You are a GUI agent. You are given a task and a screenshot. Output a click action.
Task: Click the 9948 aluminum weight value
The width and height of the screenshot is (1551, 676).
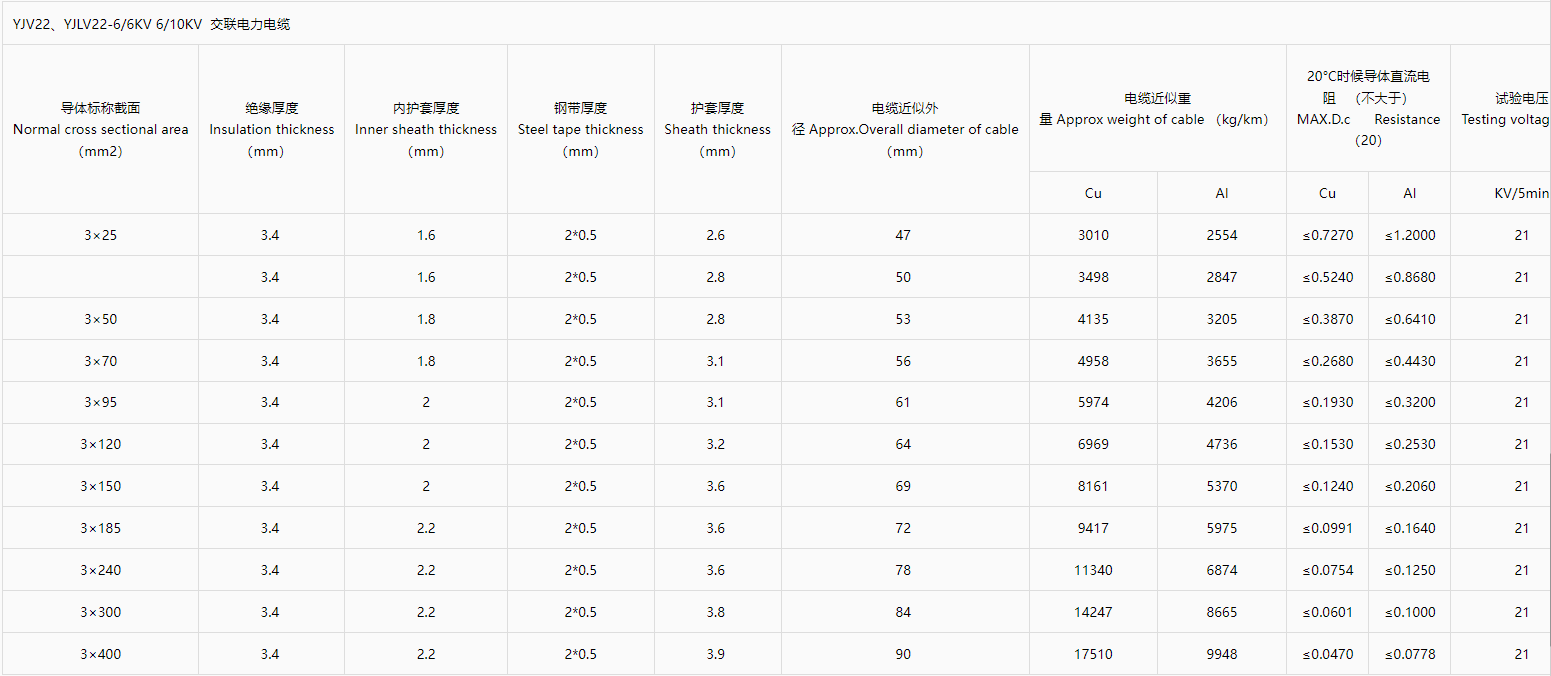click(x=1221, y=654)
